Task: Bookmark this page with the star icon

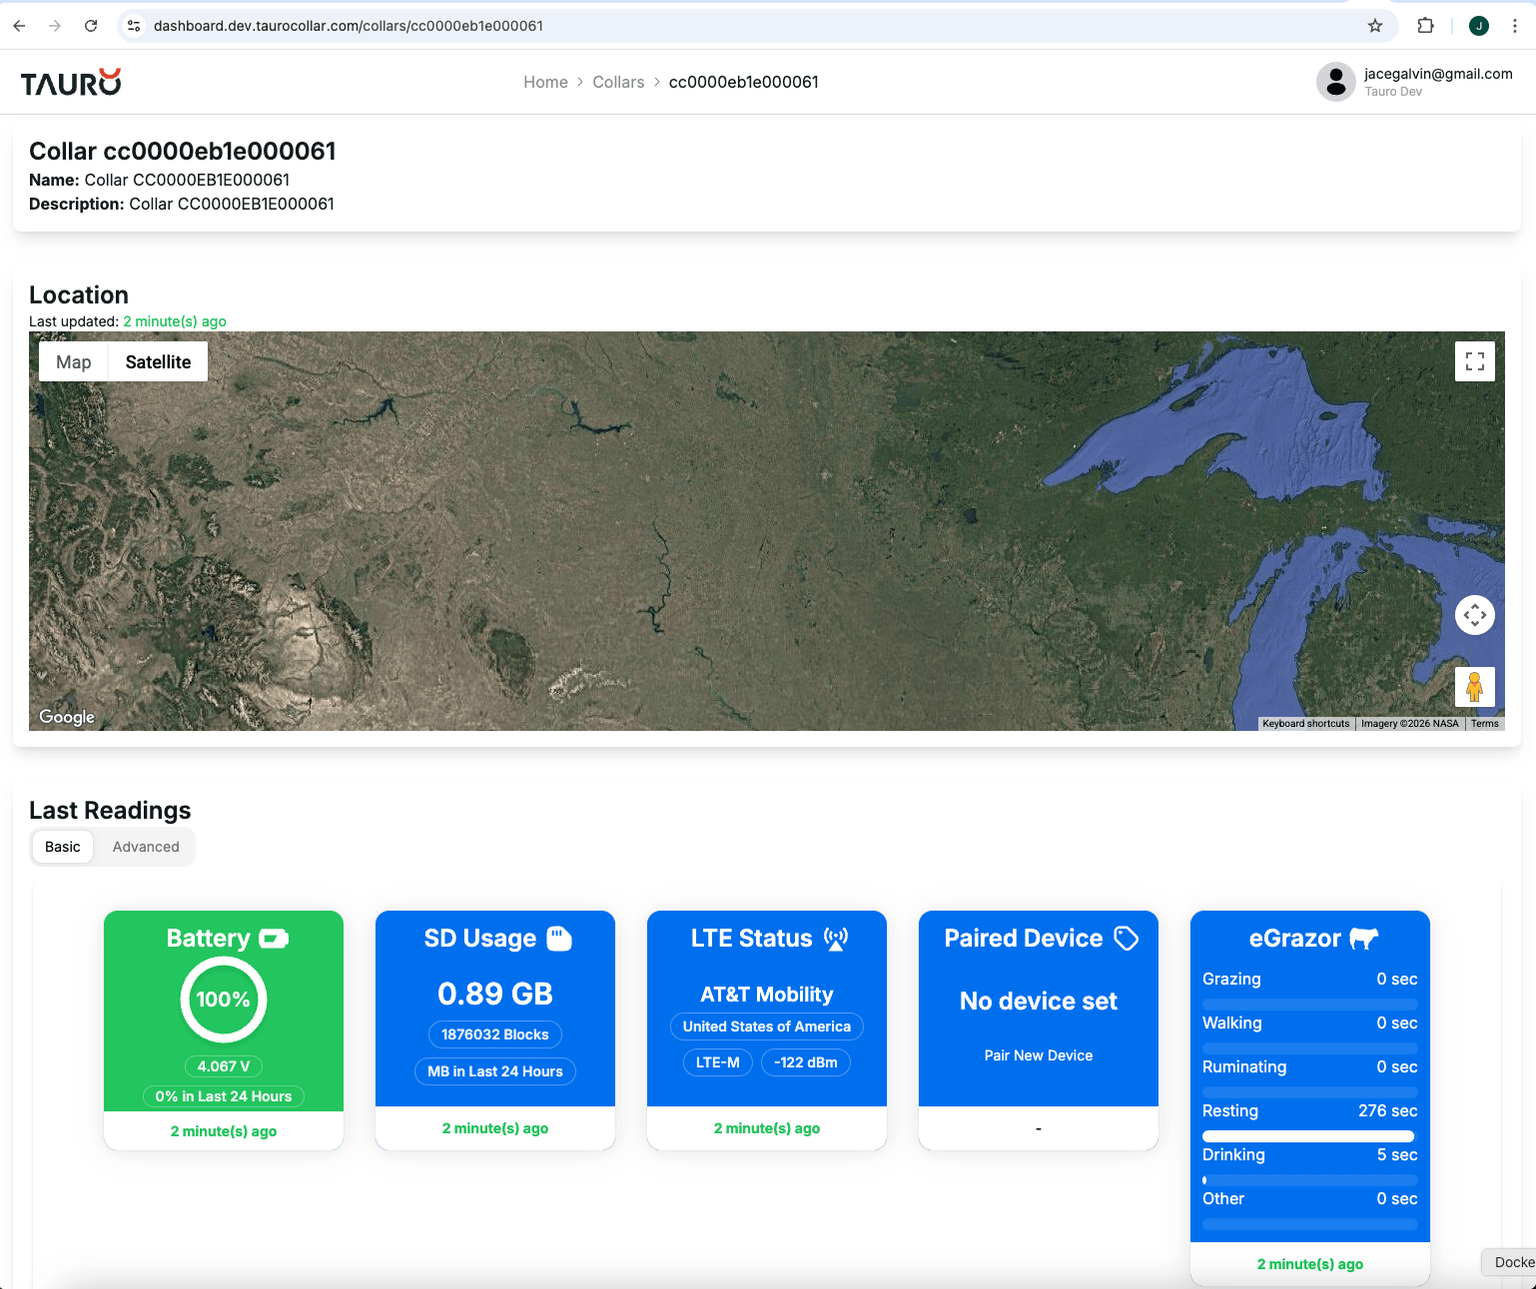Action: click(x=1375, y=26)
